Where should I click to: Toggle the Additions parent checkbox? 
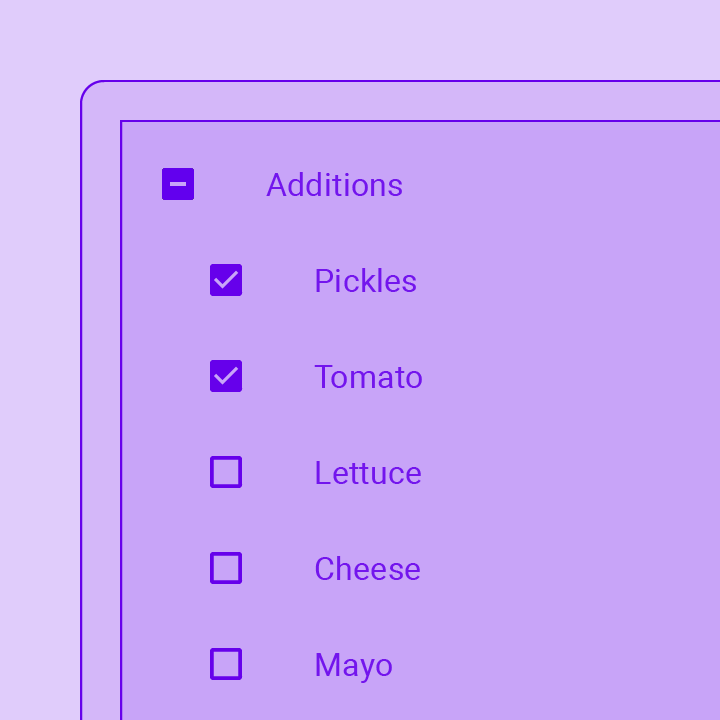[178, 184]
